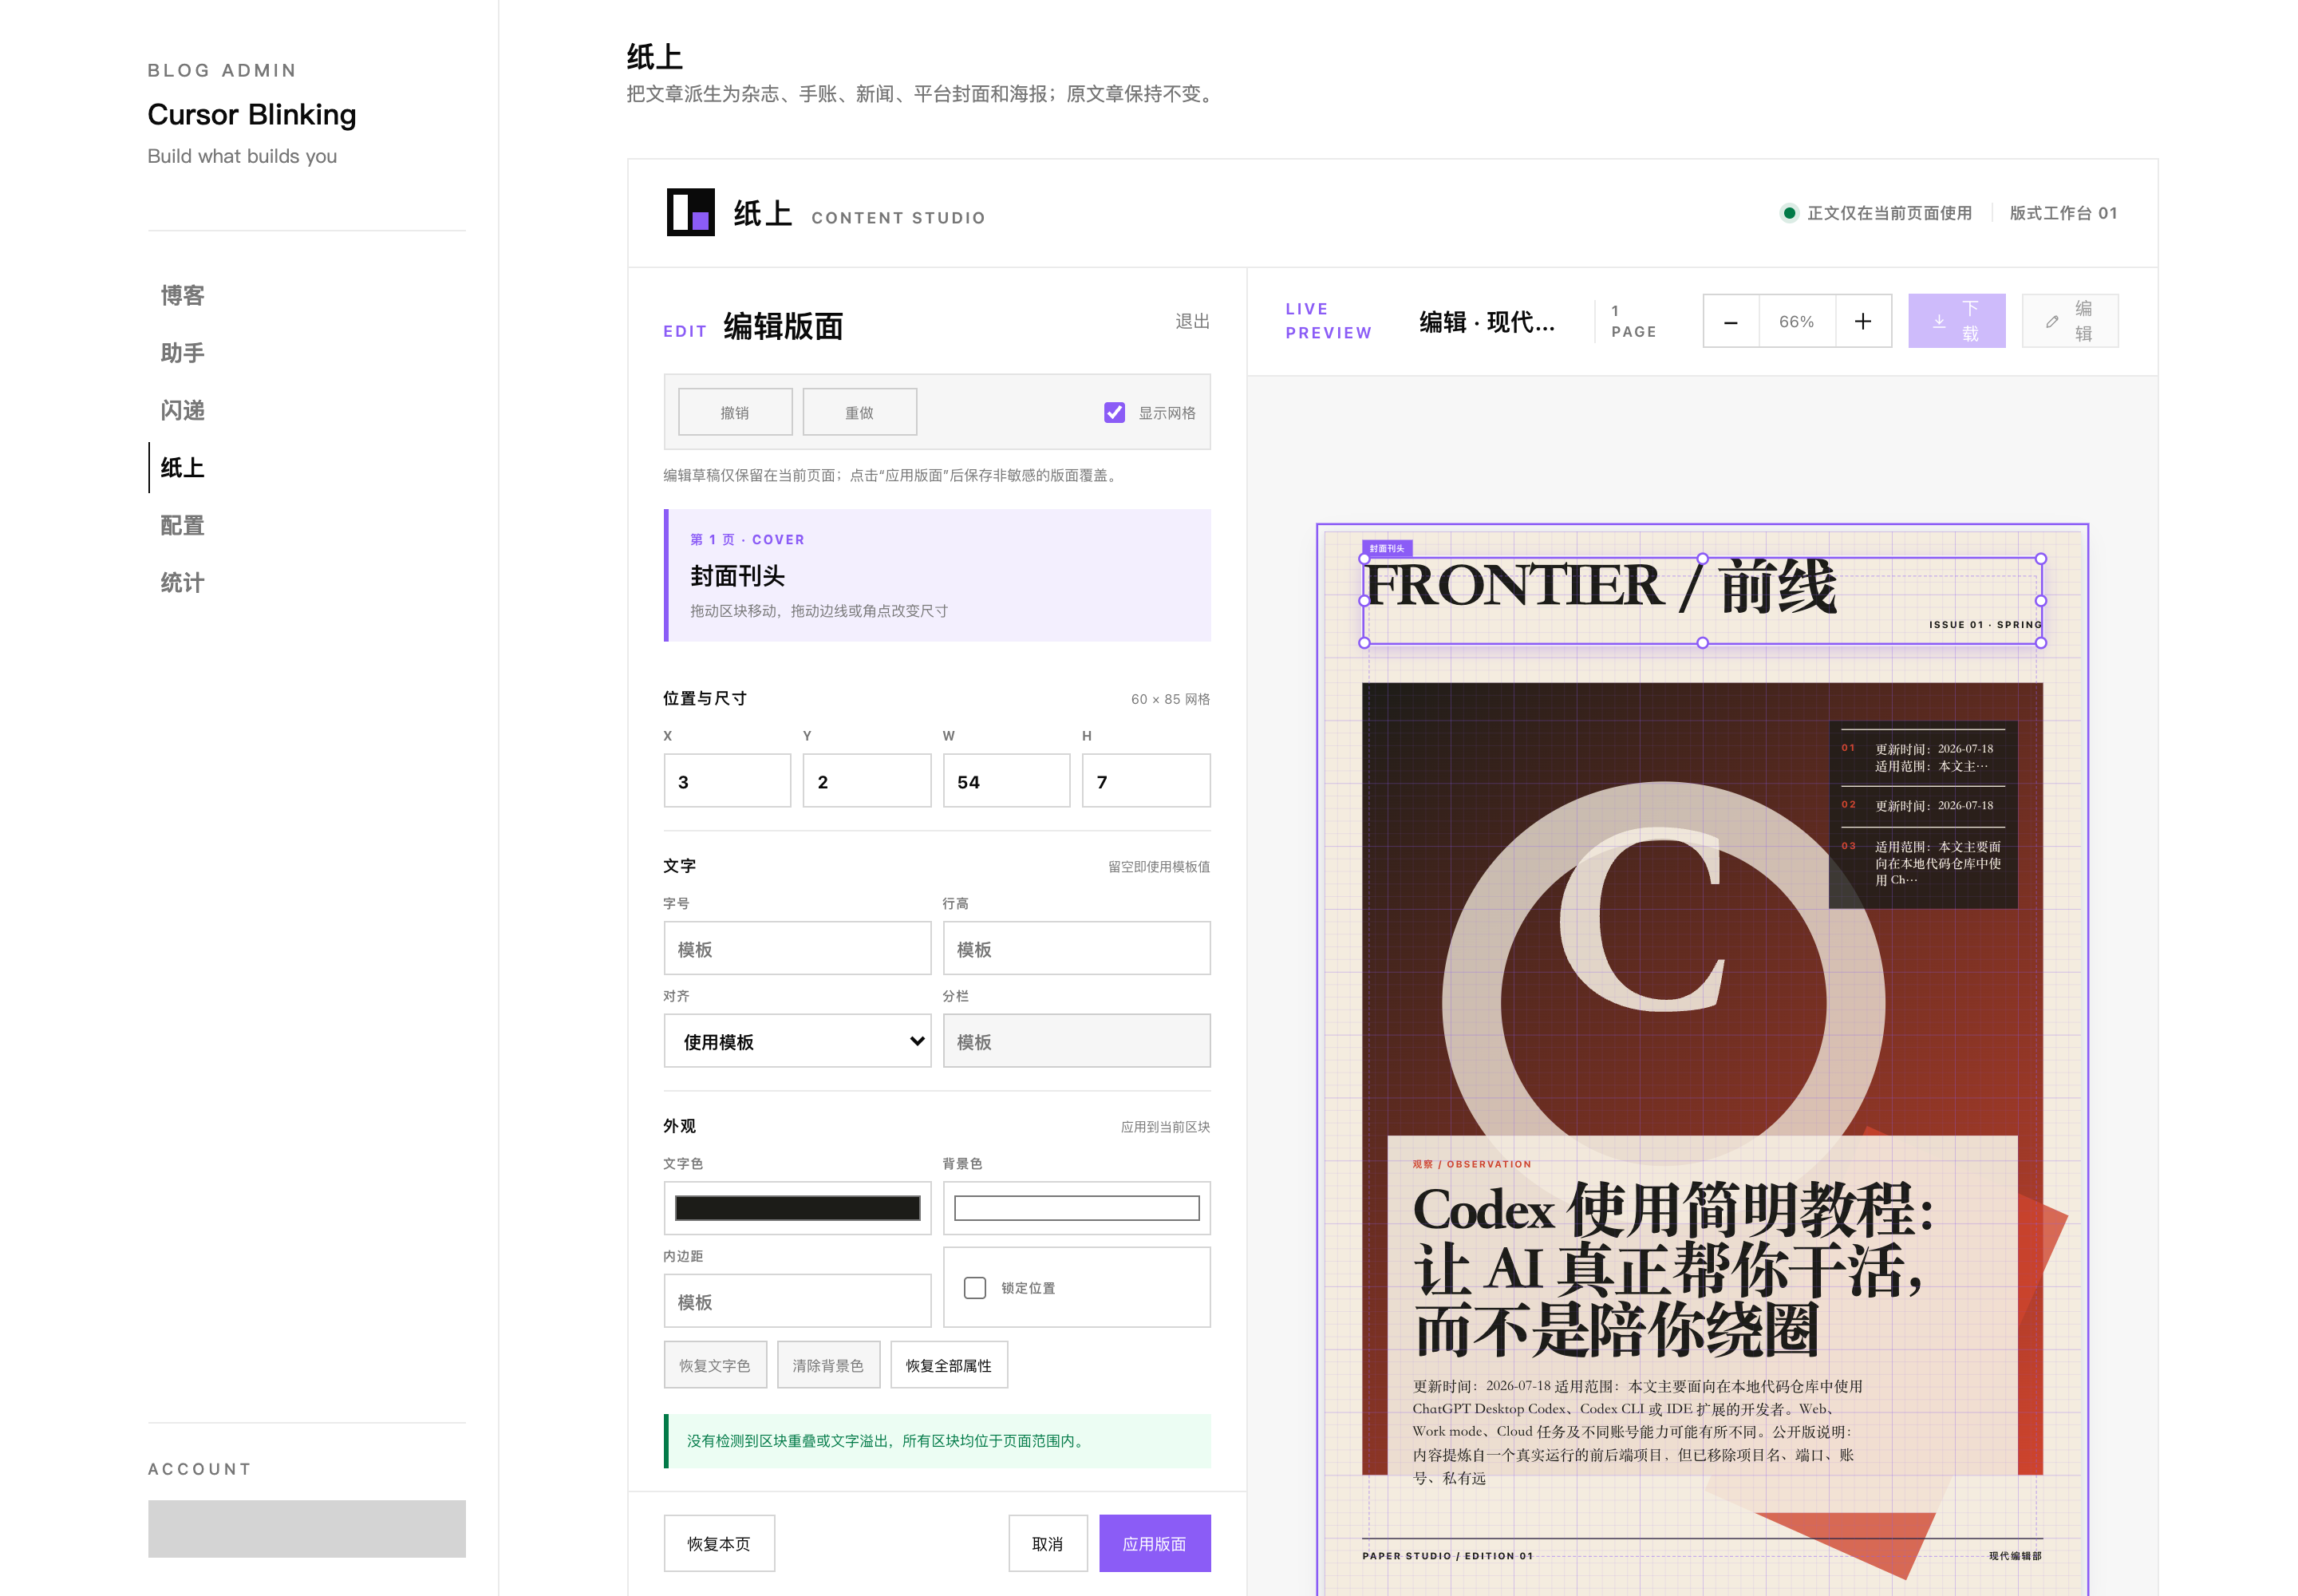Click the large C emblem on cover
The width and height of the screenshot is (2298, 1596).
1643,920
